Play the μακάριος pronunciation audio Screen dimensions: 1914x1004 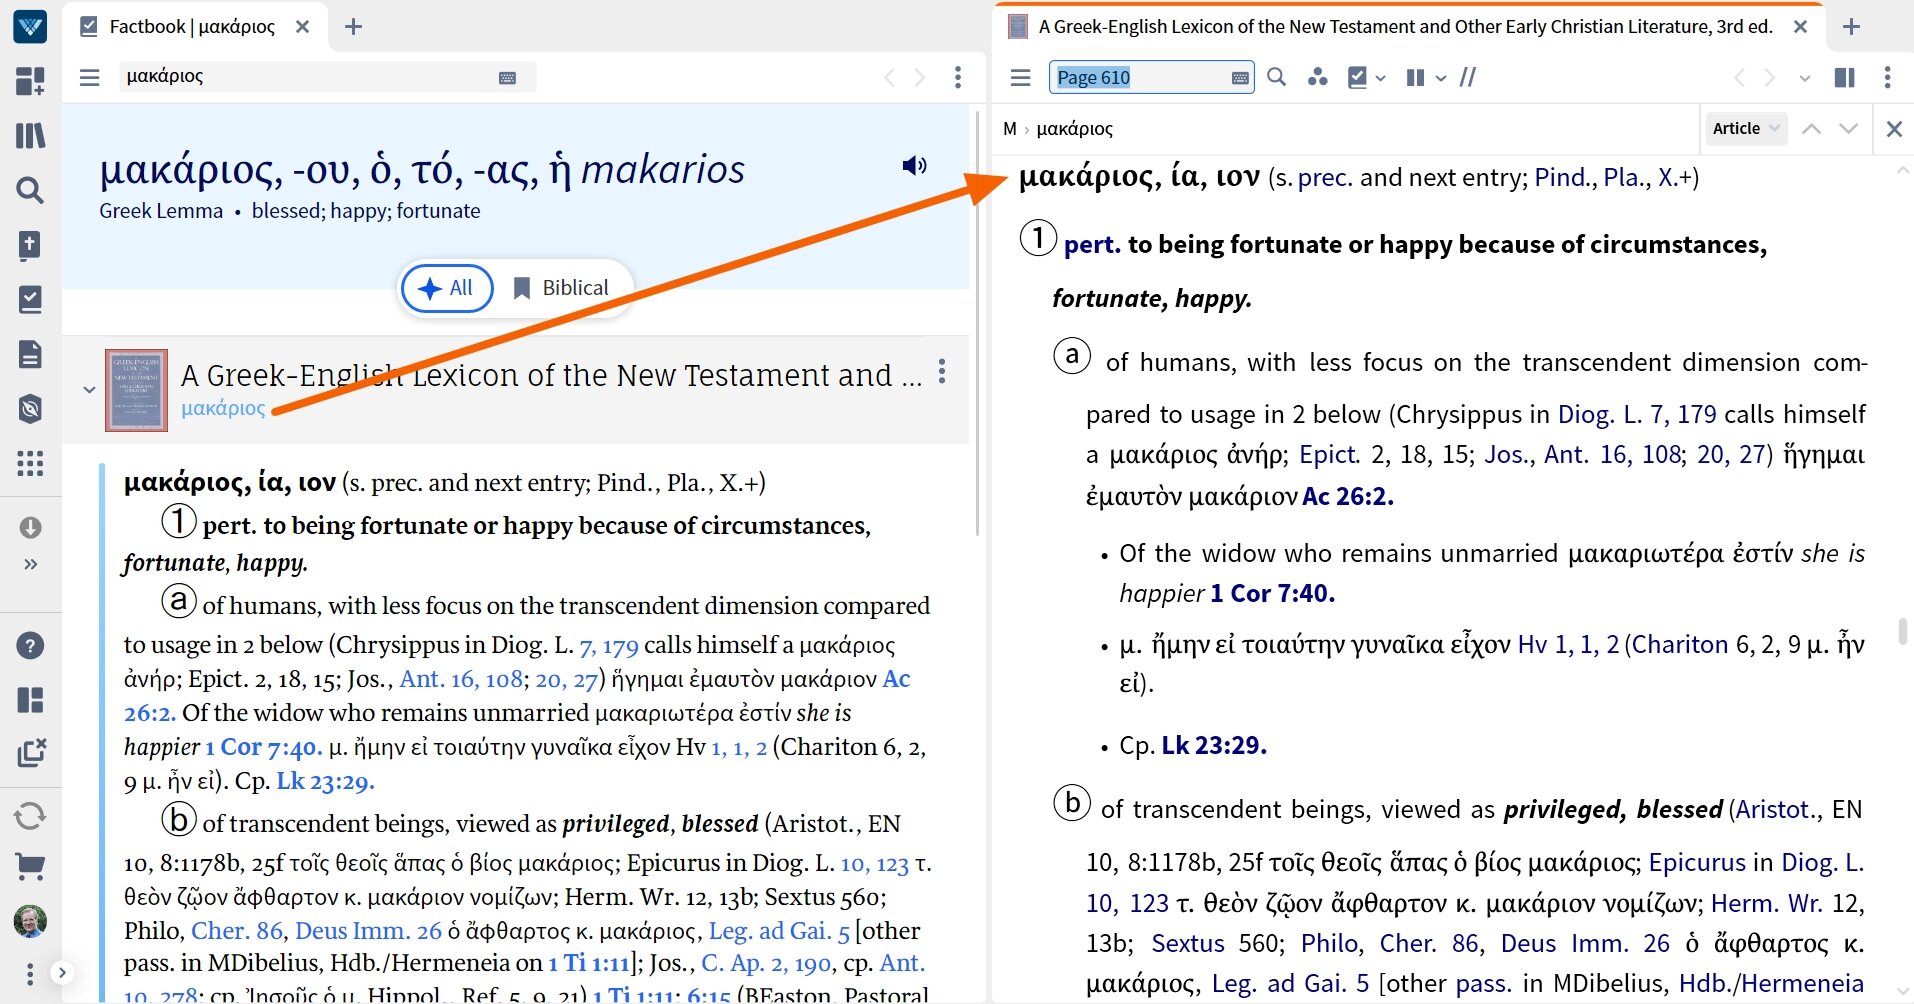click(914, 165)
